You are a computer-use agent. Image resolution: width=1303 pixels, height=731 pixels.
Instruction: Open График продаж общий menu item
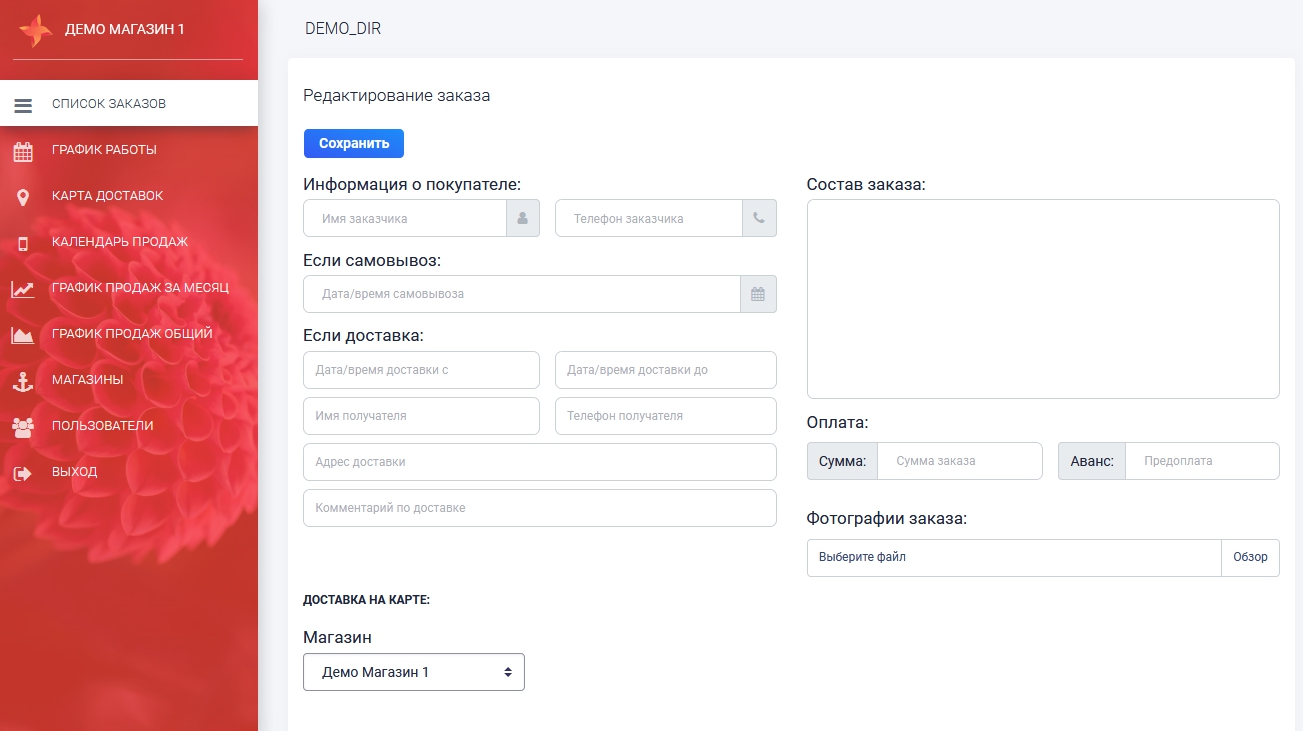(x=132, y=334)
